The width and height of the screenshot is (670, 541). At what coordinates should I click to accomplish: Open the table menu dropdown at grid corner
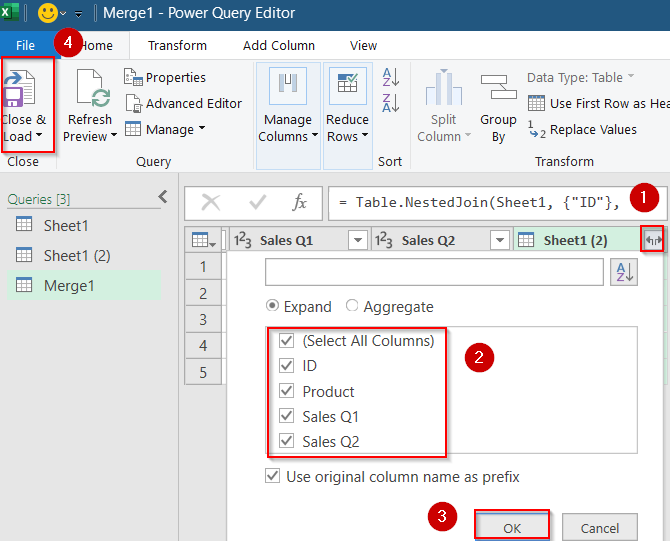[203, 240]
